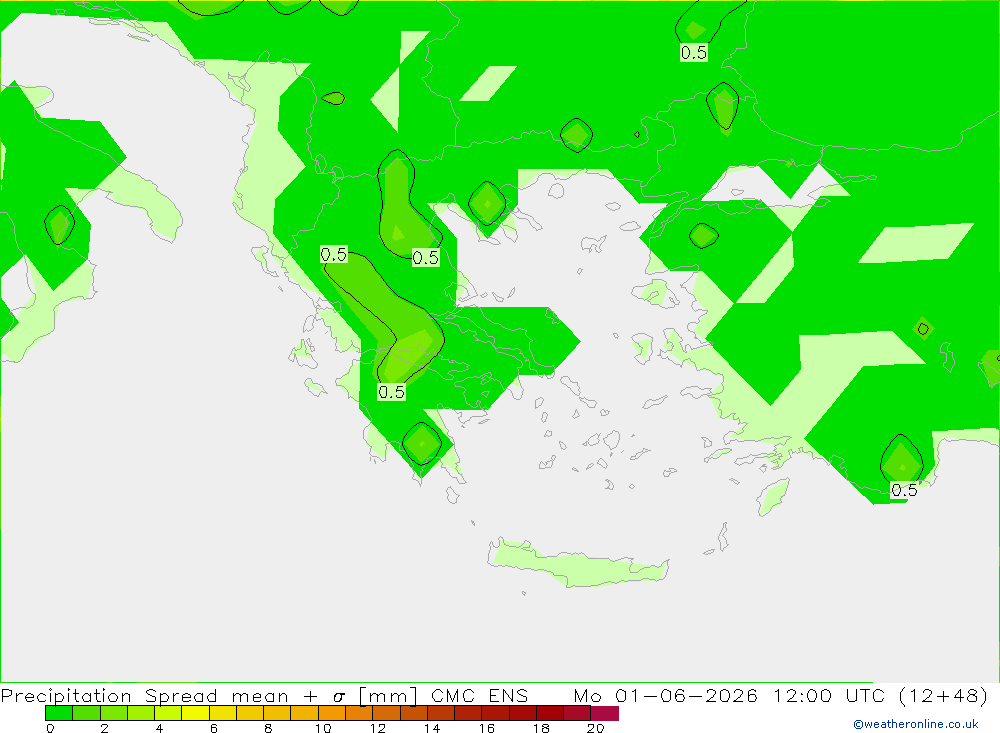Click legend scale value "16"
The width and height of the screenshot is (1000, 733).
click(x=487, y=728)
